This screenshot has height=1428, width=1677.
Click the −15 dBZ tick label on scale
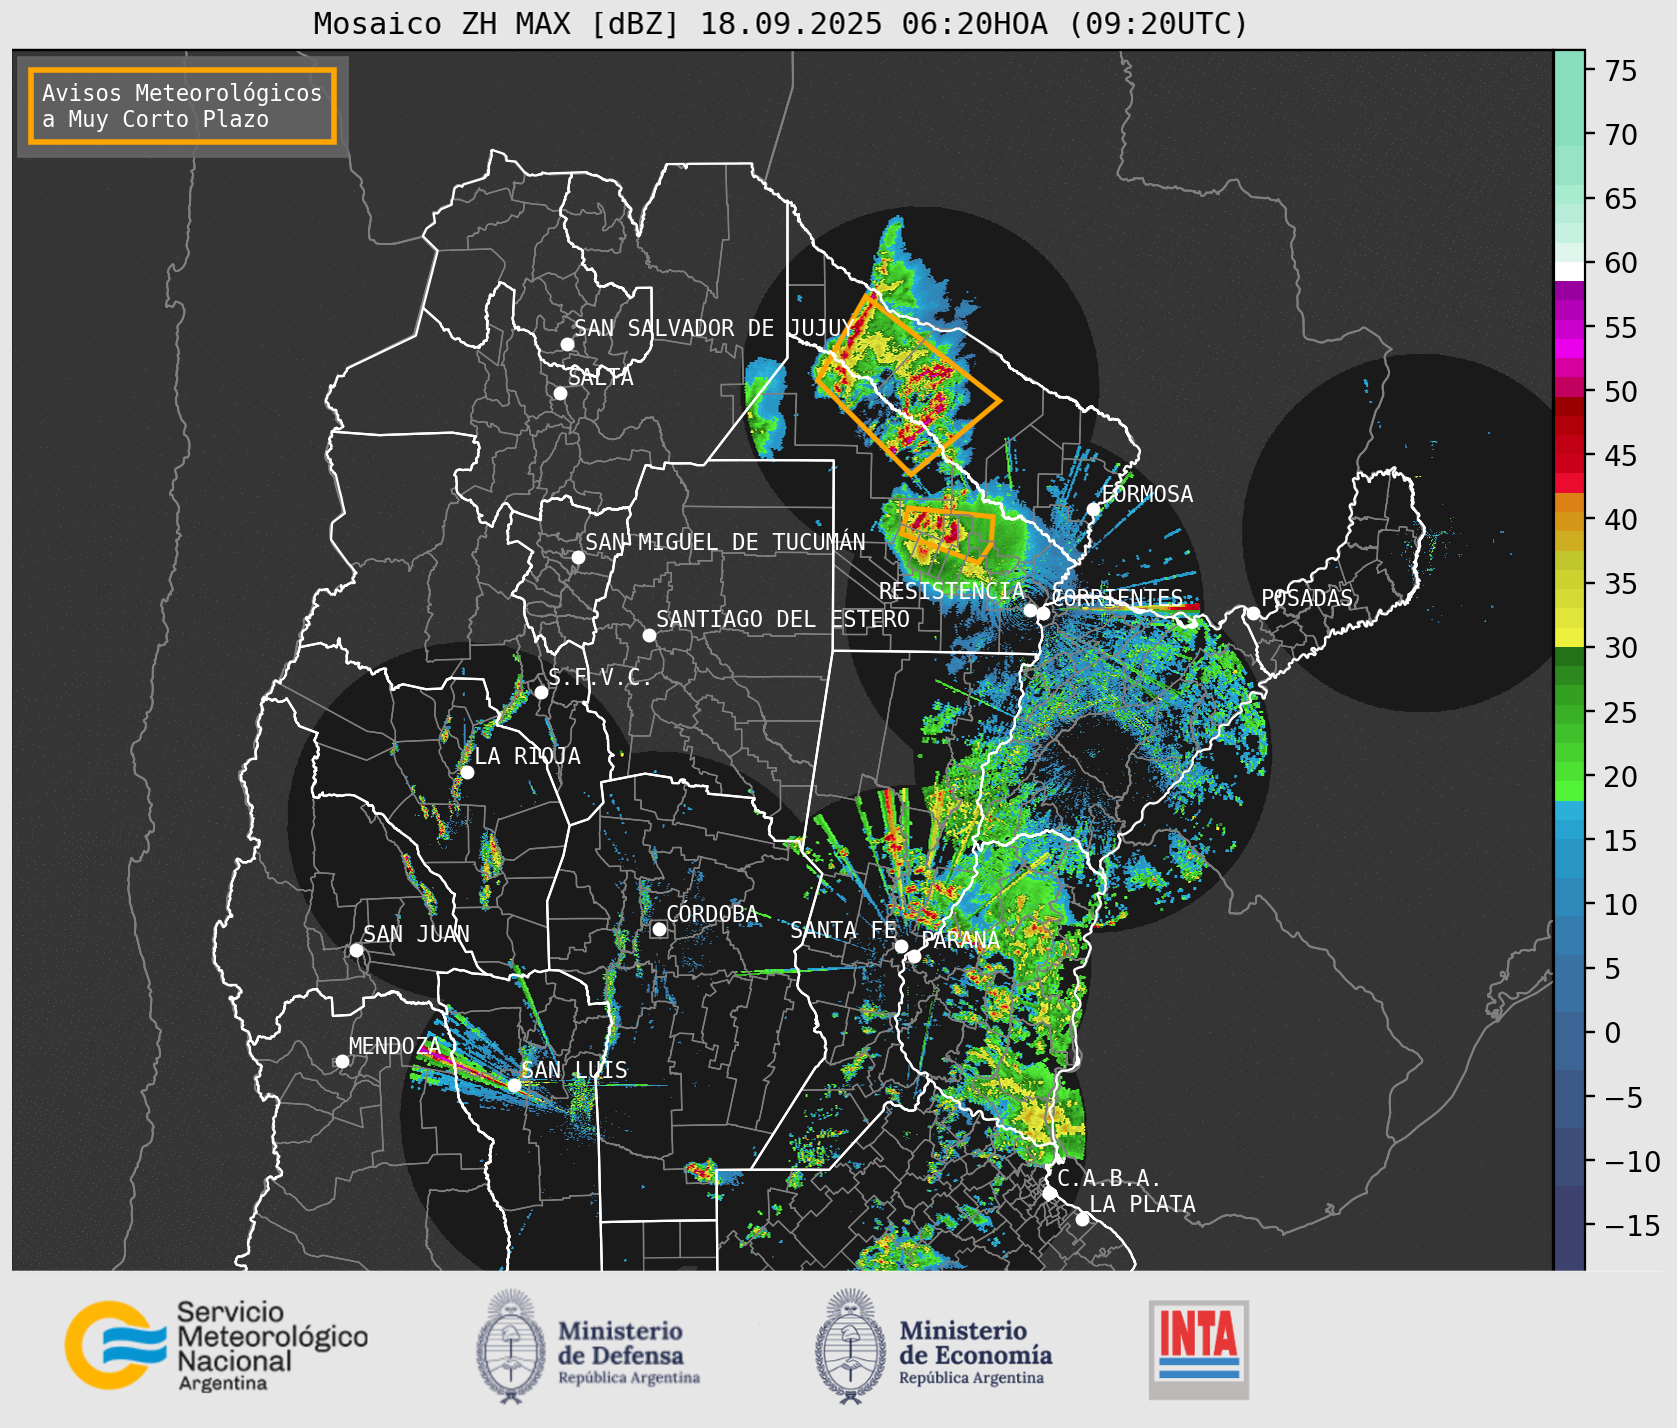pyautogui.click(x=1632, y=1226)
